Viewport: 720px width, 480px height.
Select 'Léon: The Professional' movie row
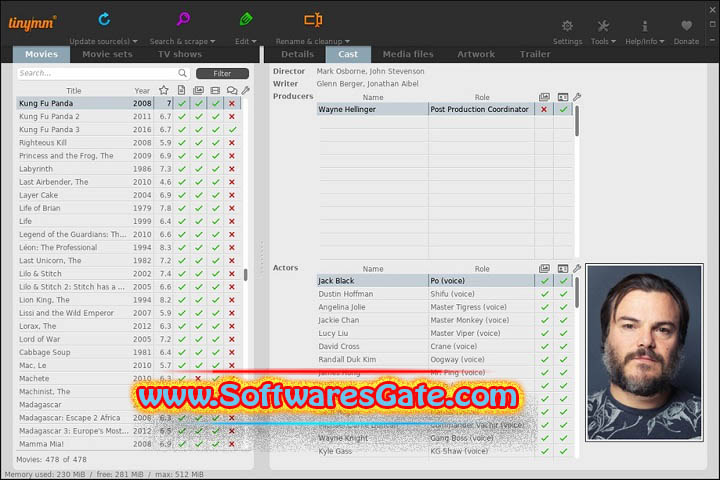(x=129, y=248)
